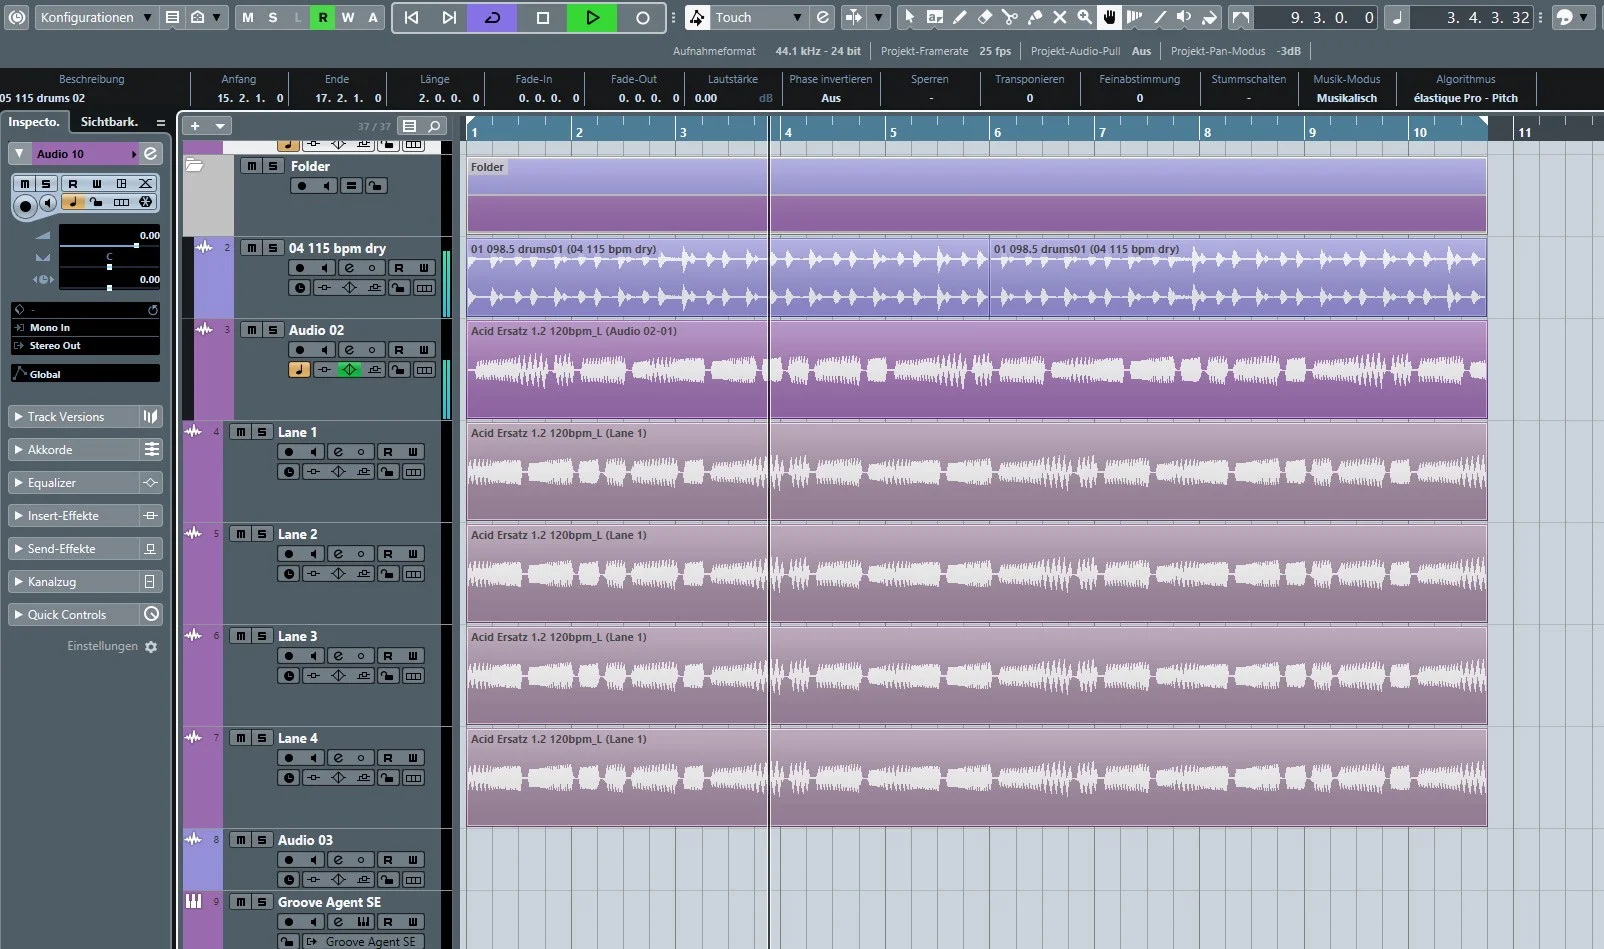This screenshot has height=949, width=1604.
Task: Toggle the cycle loop button
Action: 493,17
